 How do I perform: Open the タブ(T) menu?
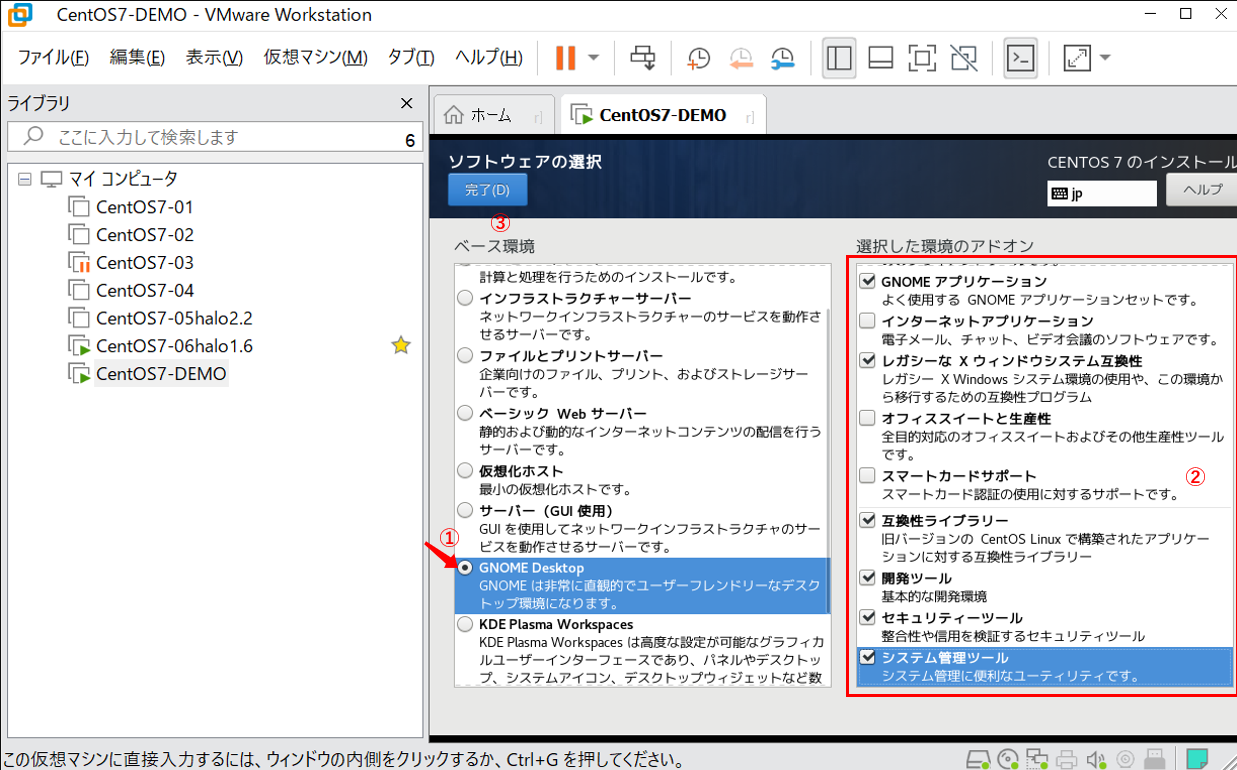click(x=411, y=58)
